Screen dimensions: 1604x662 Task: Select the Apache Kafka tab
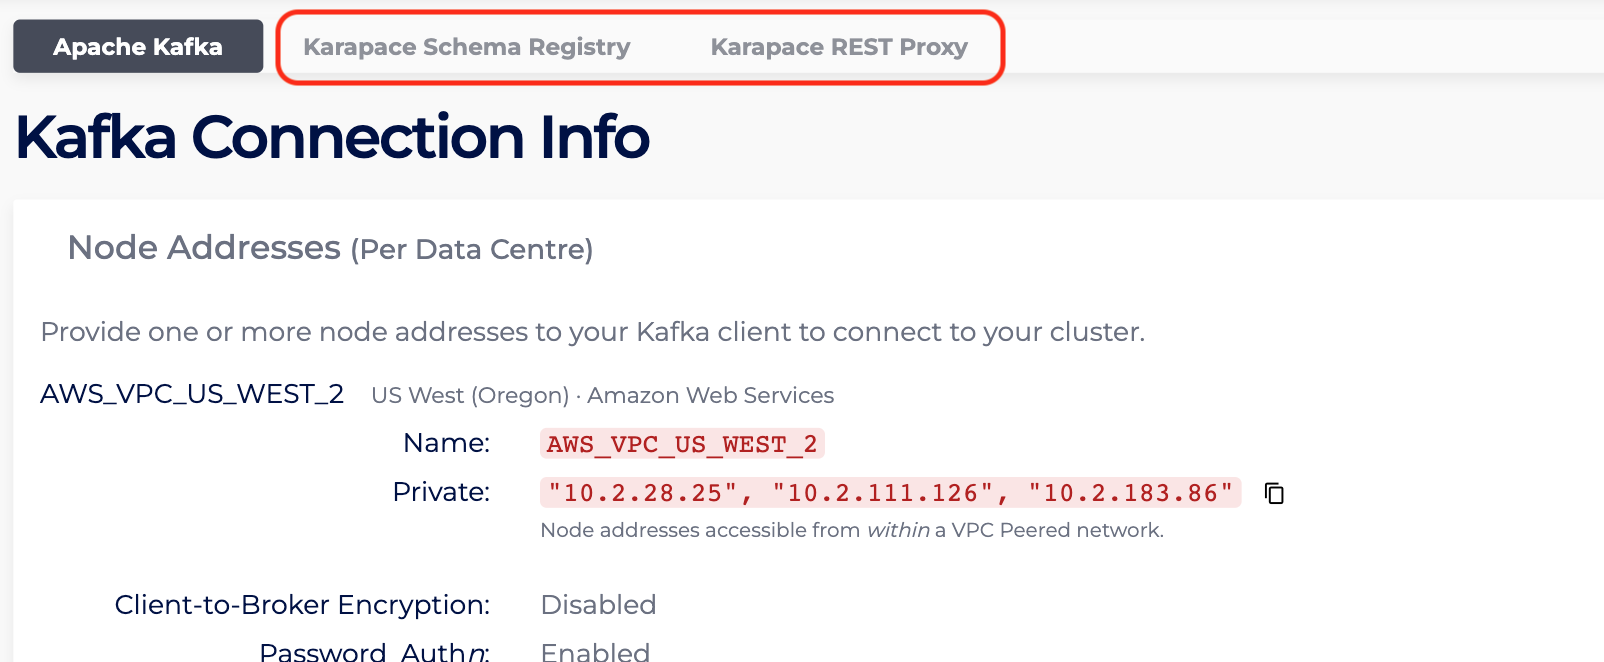138,47
